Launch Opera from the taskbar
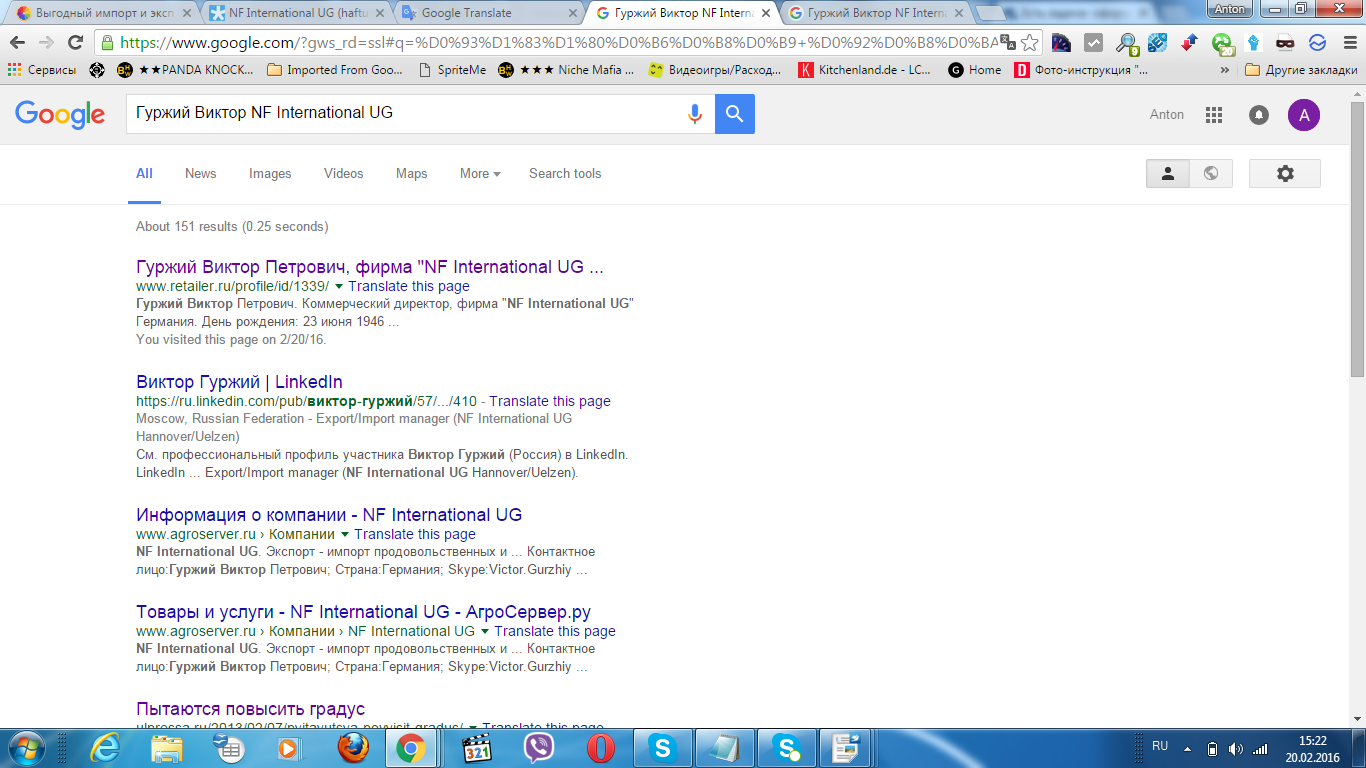 [x=601, y=748]
